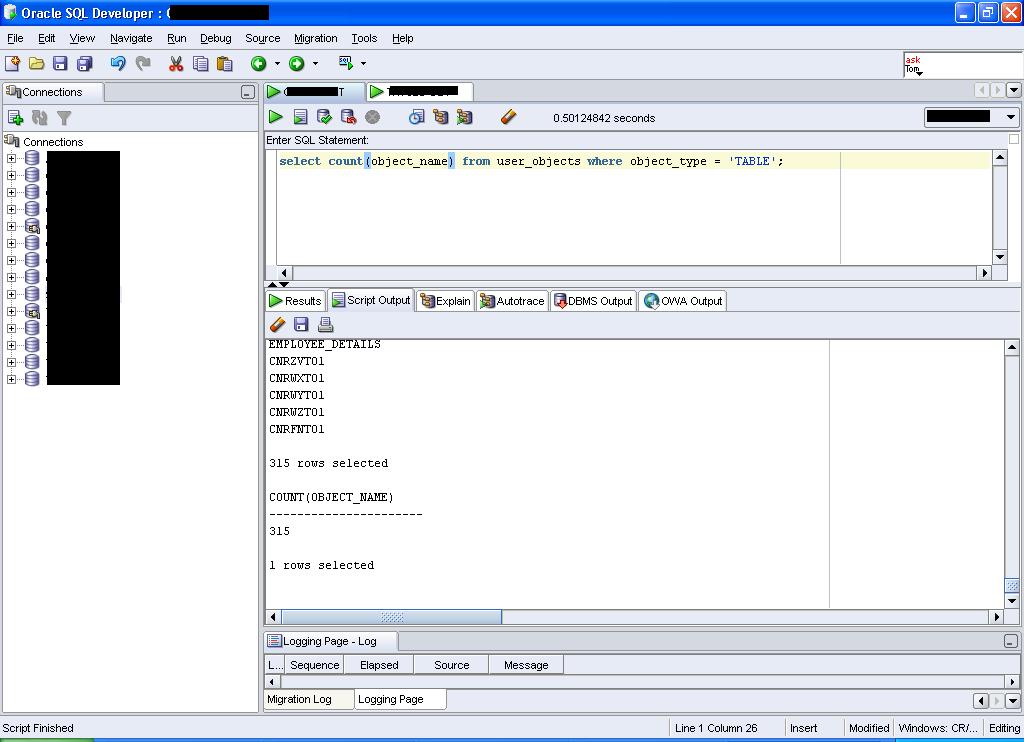
Task: Switch to the DBMS Output tab
Action: pyautogui.click(x=593, y=301)
